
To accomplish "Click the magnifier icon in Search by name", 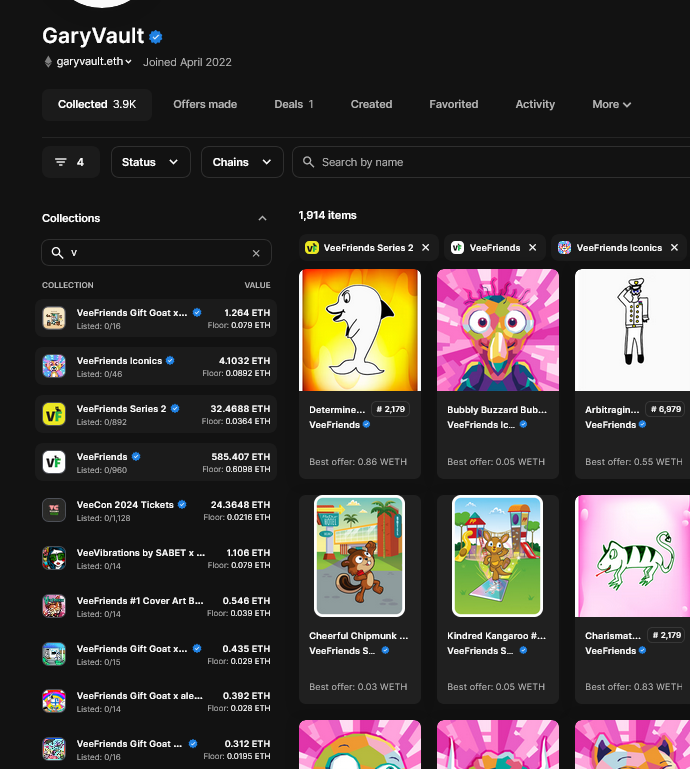I will click(x=308, y=162).
